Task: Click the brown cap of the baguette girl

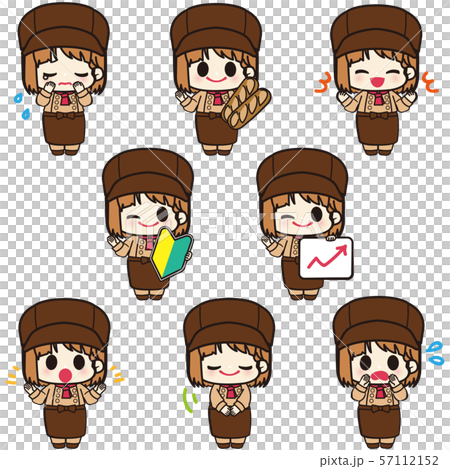Action: click(x=216, y=30)
